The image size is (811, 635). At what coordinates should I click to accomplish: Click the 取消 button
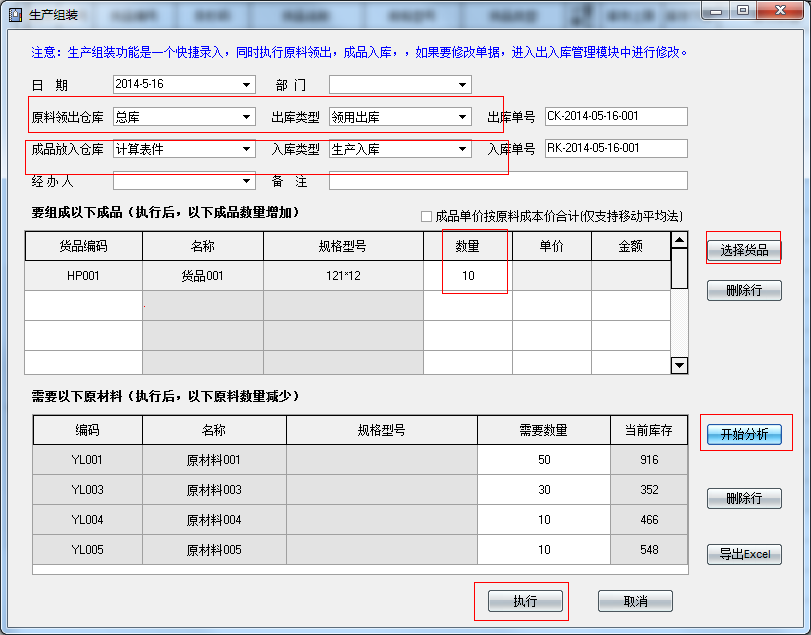pos(635,601)
